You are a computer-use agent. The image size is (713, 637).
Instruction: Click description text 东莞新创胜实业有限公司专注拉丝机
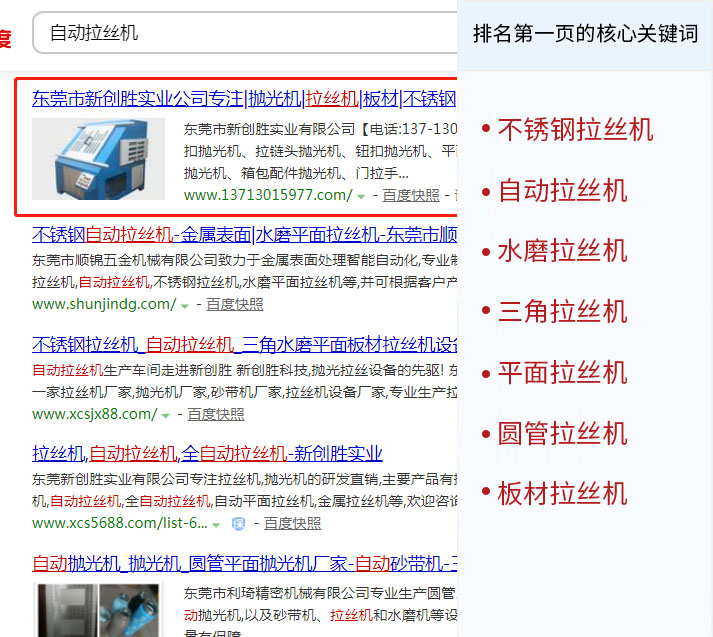pyautogui.click(x=146, y=479)
